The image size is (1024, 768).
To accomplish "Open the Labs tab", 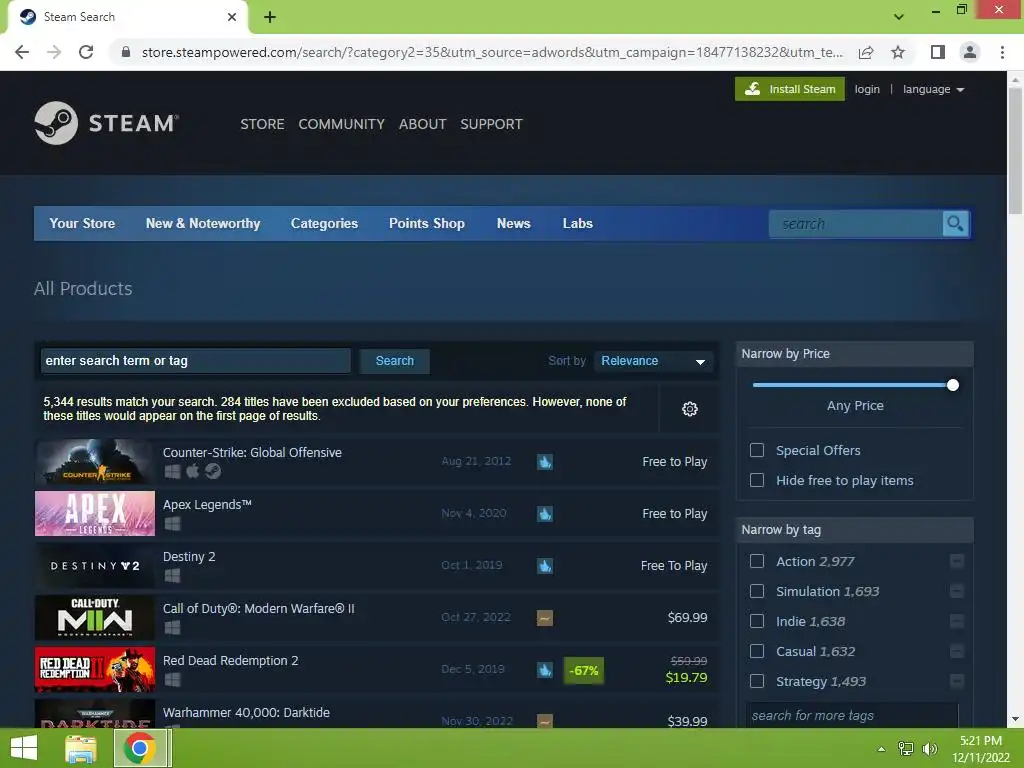I will pyautogui.click(x=578, y=223).
